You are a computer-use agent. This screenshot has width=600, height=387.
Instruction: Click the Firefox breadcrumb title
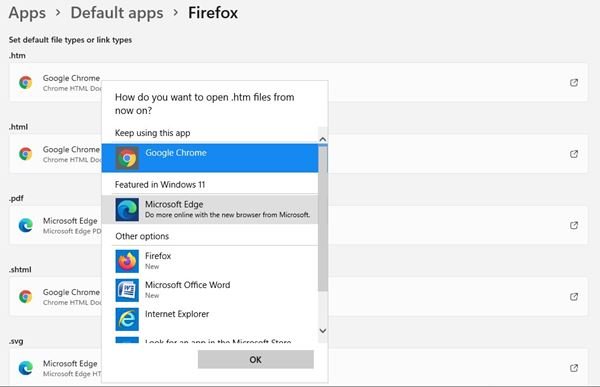[x=213, y=13]
